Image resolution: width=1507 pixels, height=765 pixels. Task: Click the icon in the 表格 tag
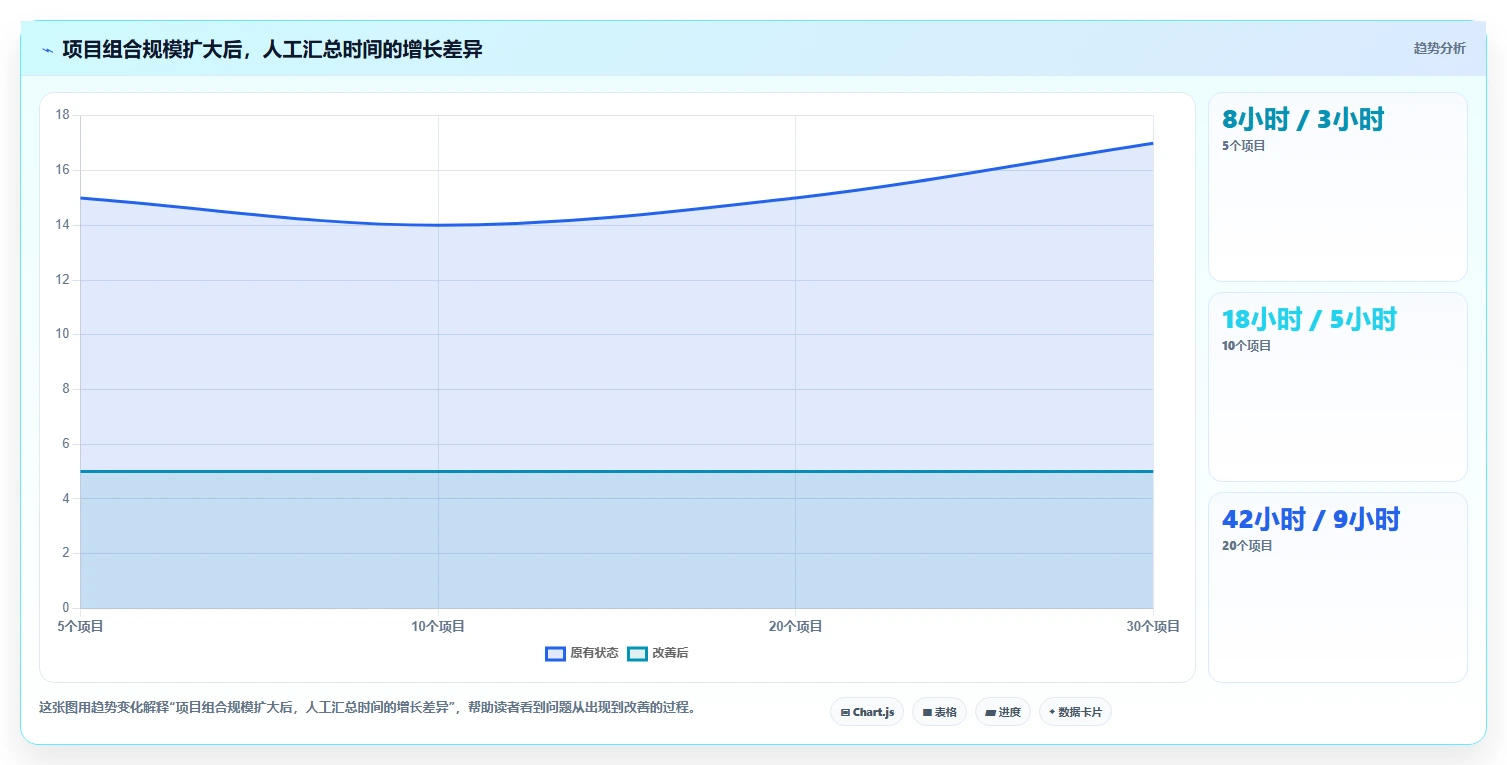coord(927,713)
